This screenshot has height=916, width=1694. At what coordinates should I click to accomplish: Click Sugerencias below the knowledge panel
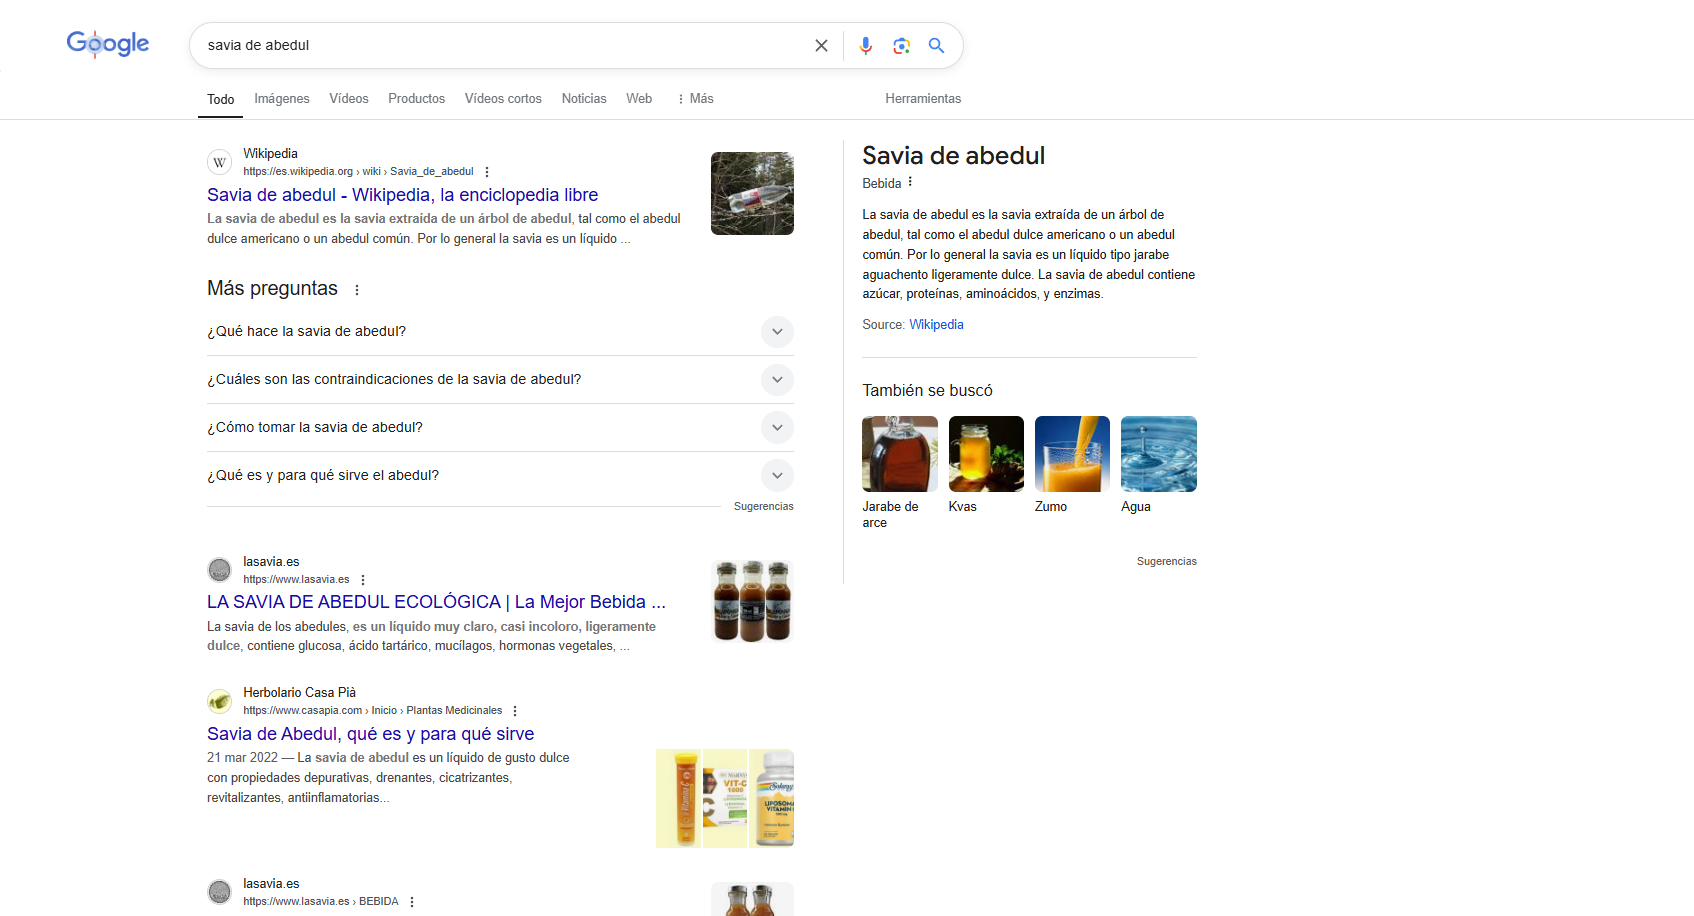coord(1166,561)
